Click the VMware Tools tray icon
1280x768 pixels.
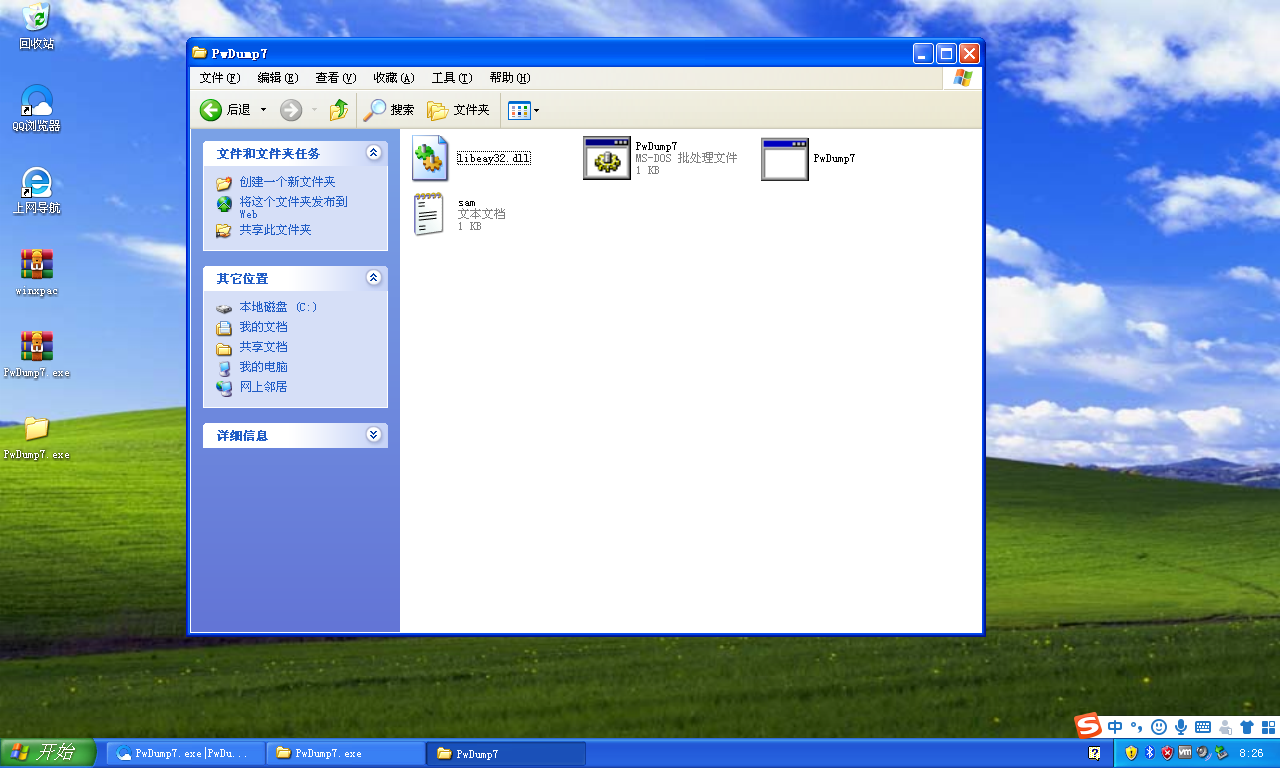[x=1185, y=753]
